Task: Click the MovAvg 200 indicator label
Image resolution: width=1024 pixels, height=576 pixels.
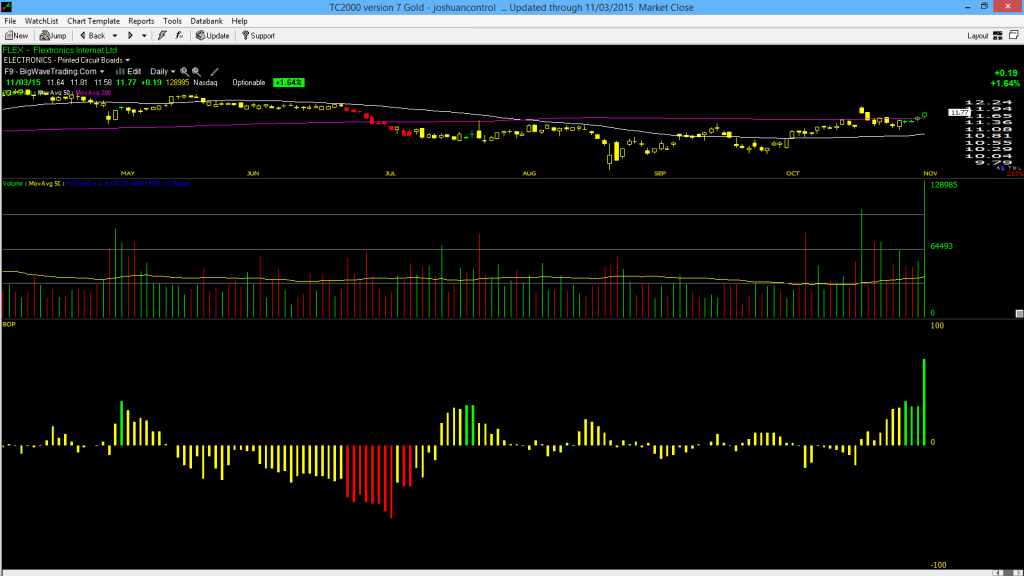Action: point(93,93)
